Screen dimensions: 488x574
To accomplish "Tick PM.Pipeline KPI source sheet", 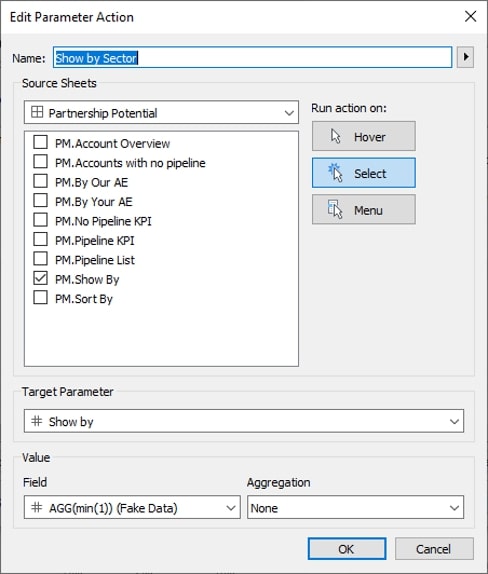I will 40,239.
